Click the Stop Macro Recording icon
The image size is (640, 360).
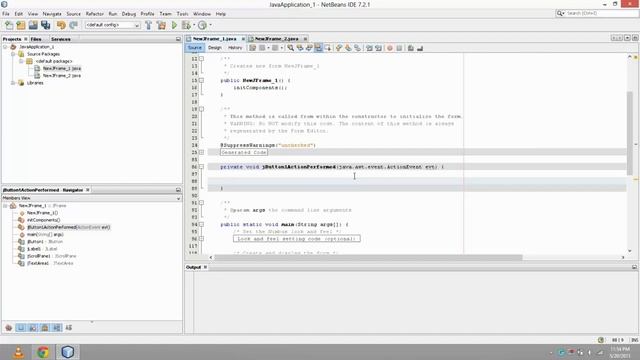point(399,48)
